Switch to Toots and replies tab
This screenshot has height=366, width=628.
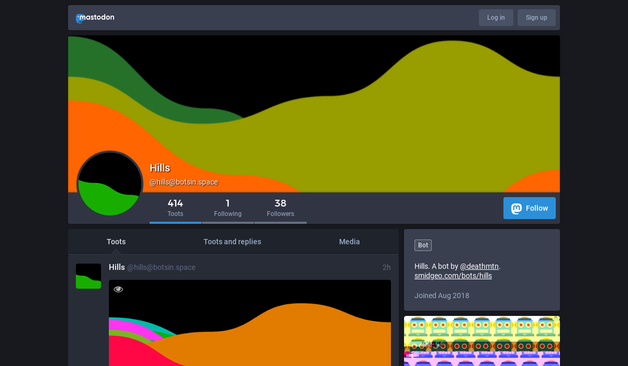point(232,242)
